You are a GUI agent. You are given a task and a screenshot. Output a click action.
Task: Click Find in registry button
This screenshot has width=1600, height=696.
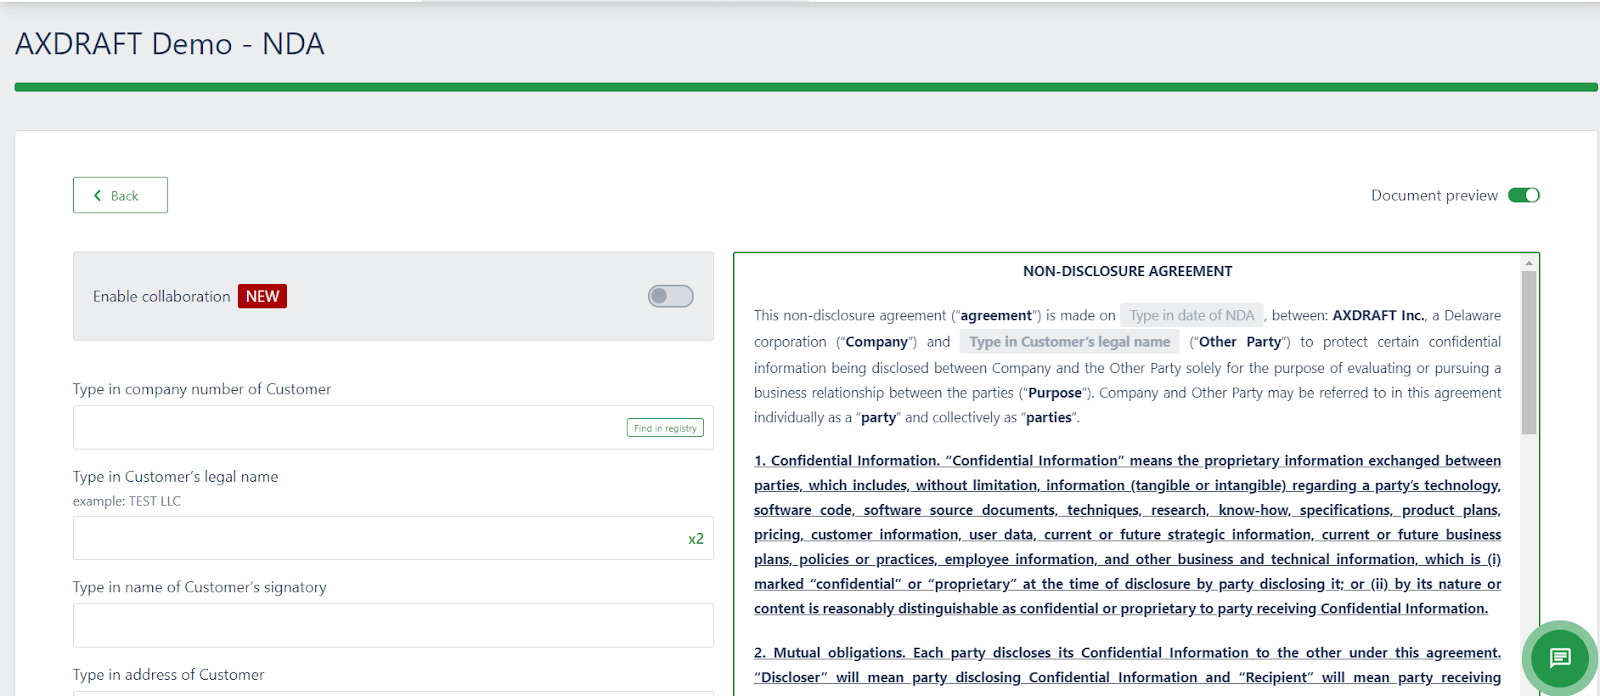tap(665, 428)
